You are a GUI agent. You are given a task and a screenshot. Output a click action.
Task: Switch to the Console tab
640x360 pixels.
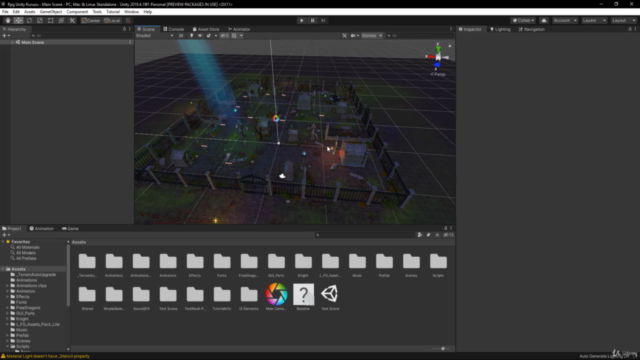click(173, 29)
